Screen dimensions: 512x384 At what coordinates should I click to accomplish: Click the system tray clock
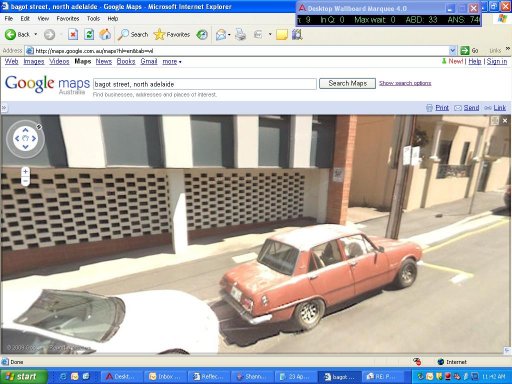click(x=493, y=377)
